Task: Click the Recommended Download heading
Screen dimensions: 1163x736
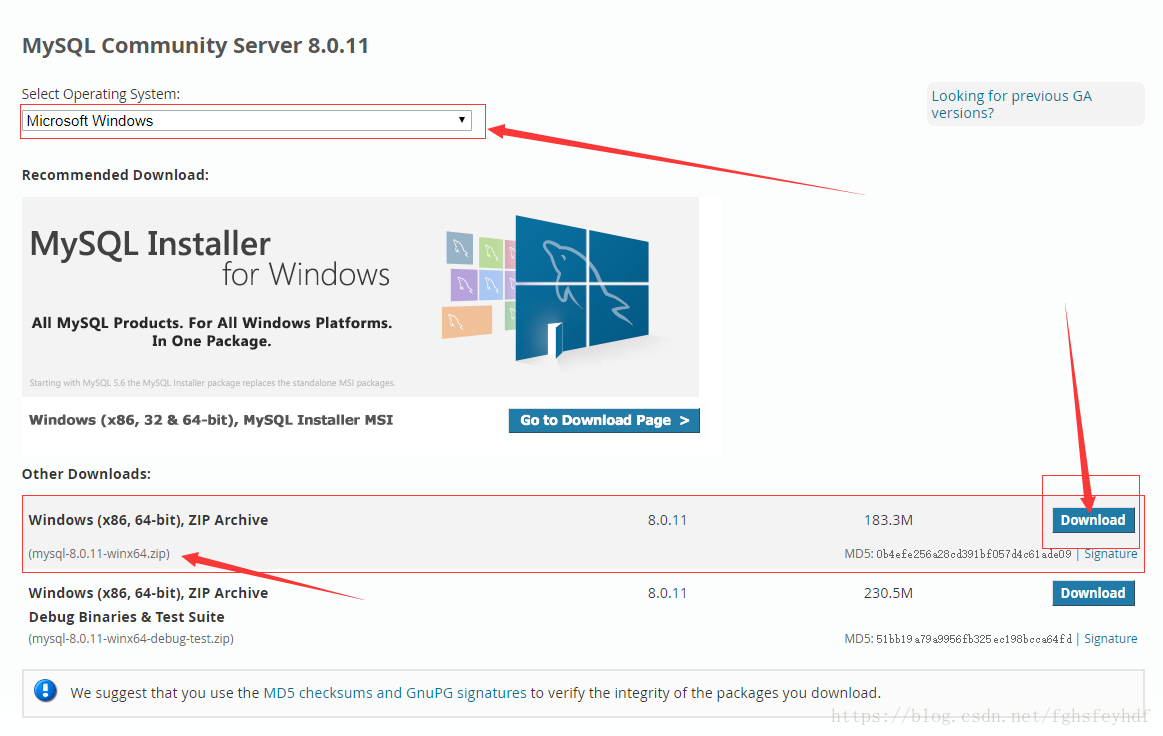Action: [x=115, y=175]
